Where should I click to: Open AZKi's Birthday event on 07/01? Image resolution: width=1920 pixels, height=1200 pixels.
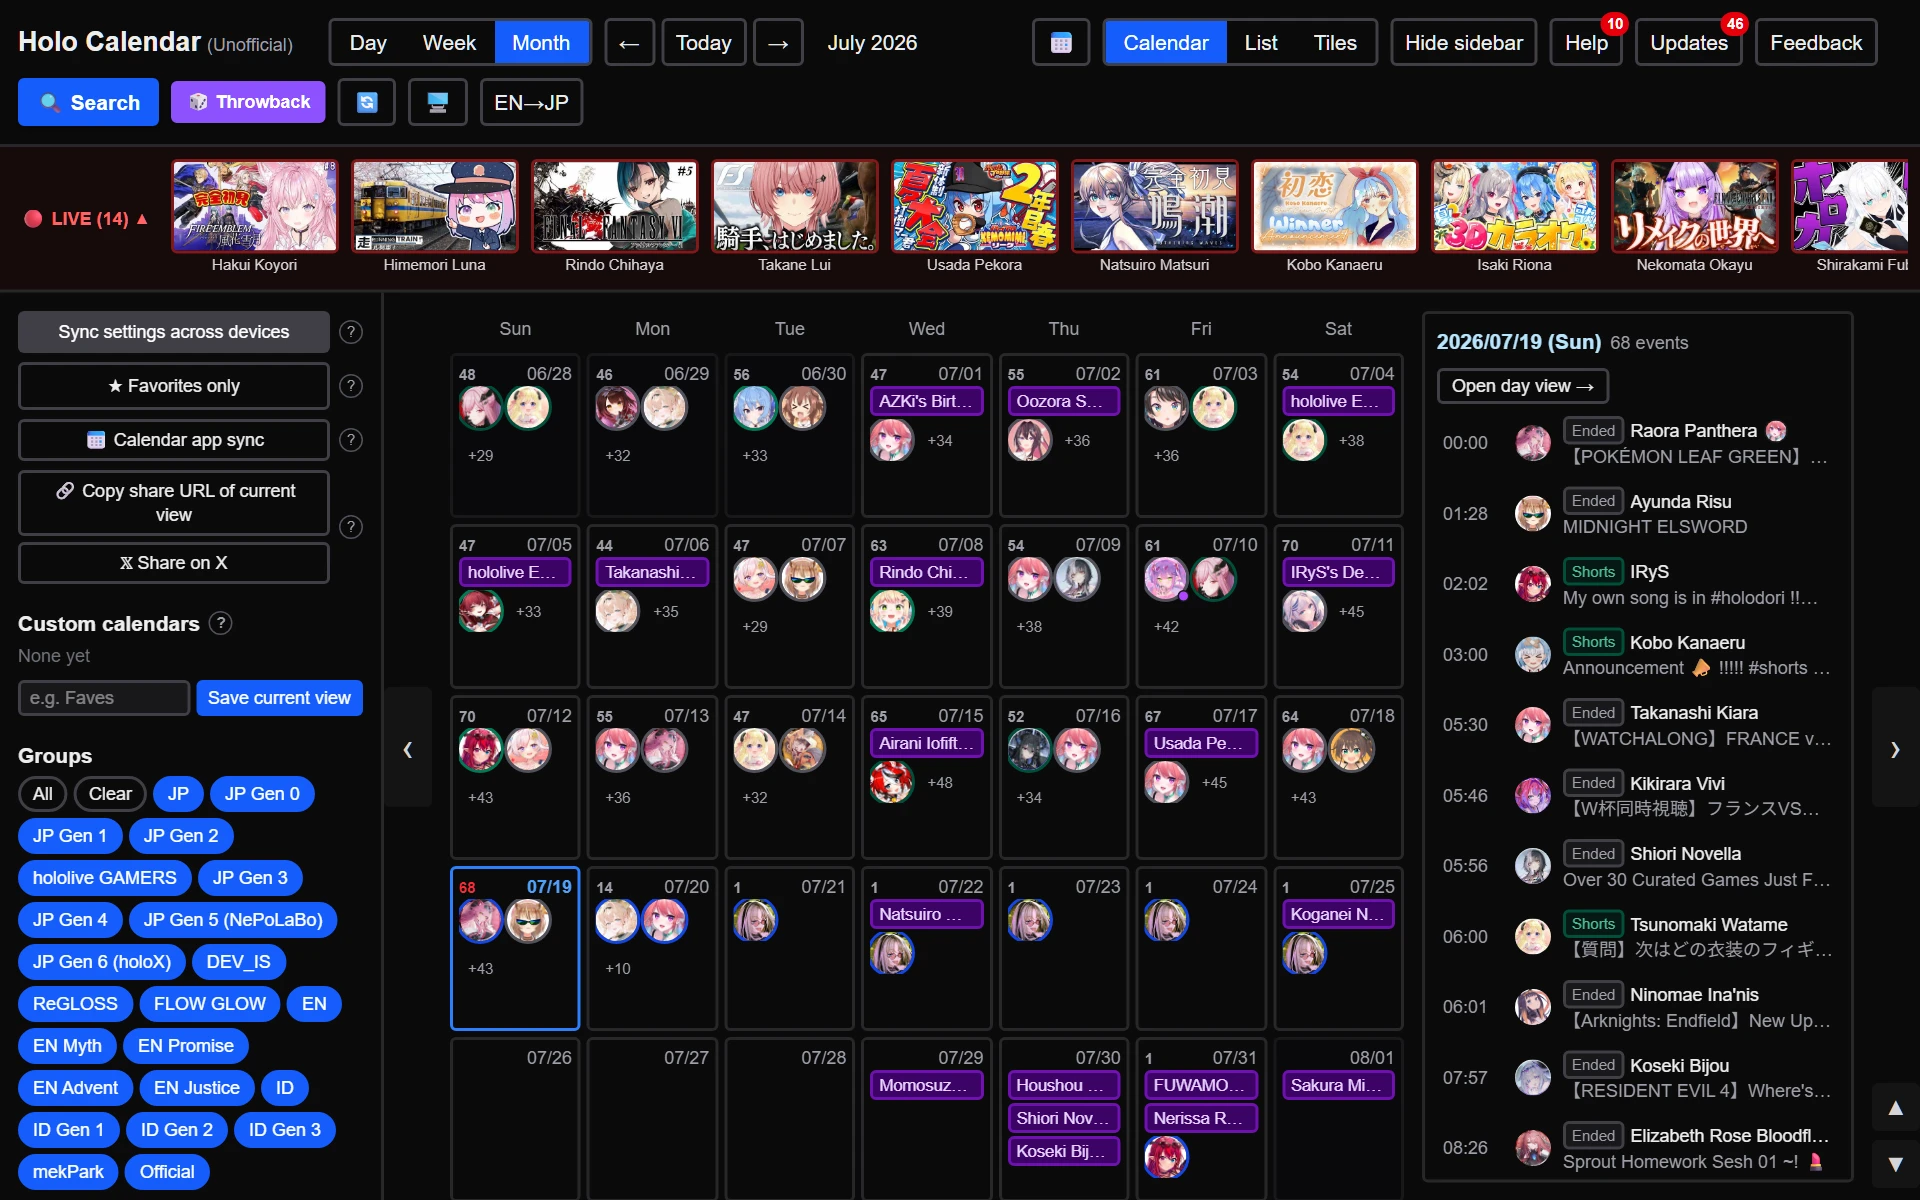pos(926,401)
